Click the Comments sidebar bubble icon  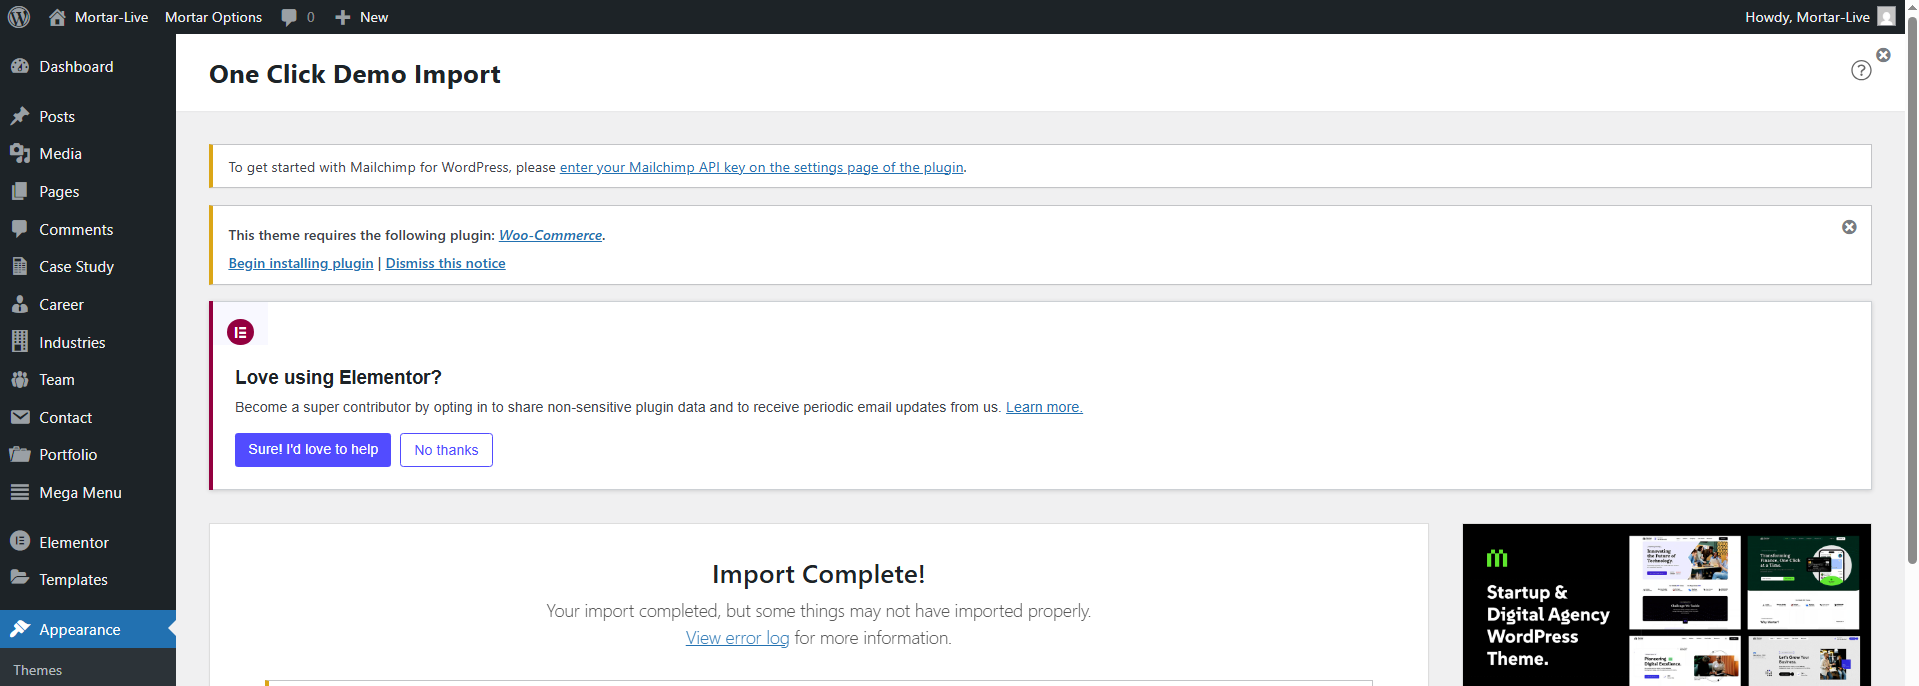point(20,229)
